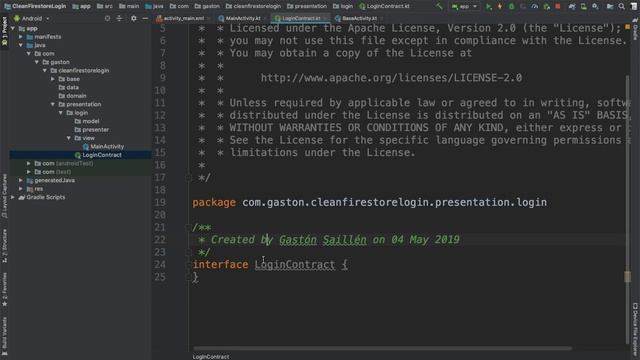Select LoginContract in project tree

[x=98, y=155]
